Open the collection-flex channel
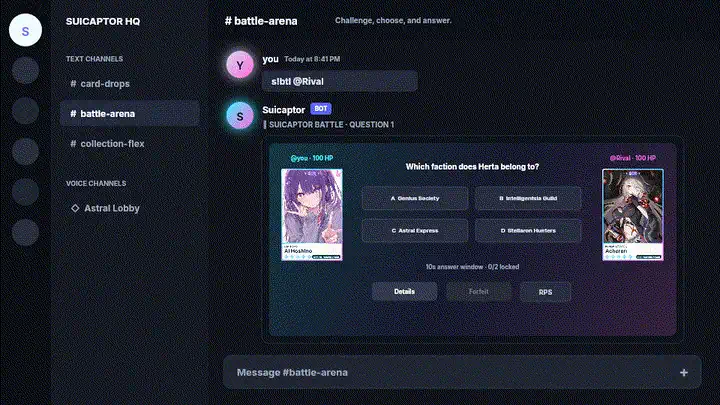The image size is (720, 405). coord(129,144)
